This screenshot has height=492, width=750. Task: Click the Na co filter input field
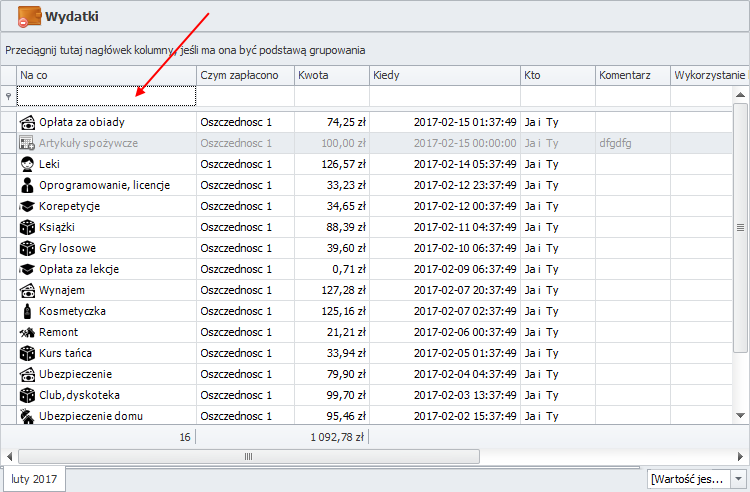pos(106,97)
